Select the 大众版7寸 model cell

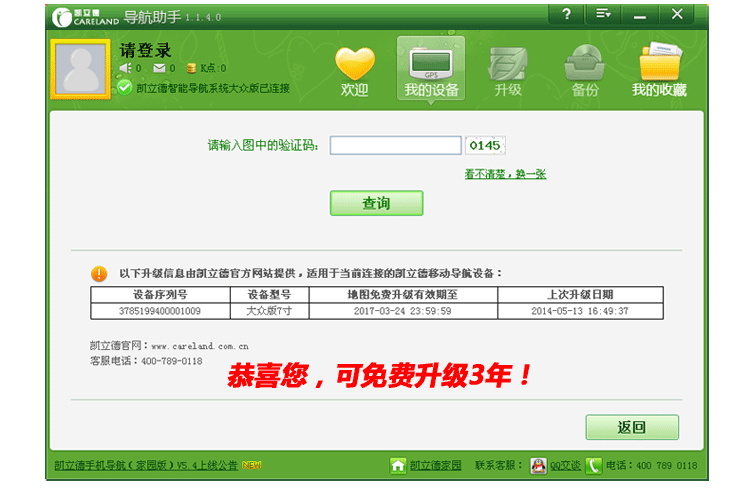269,311
